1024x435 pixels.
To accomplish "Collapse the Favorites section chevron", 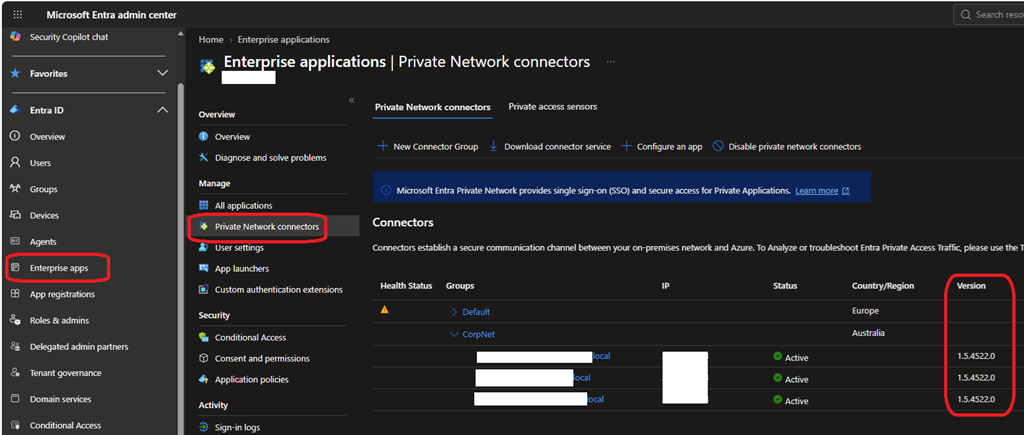I will point(163,74).
